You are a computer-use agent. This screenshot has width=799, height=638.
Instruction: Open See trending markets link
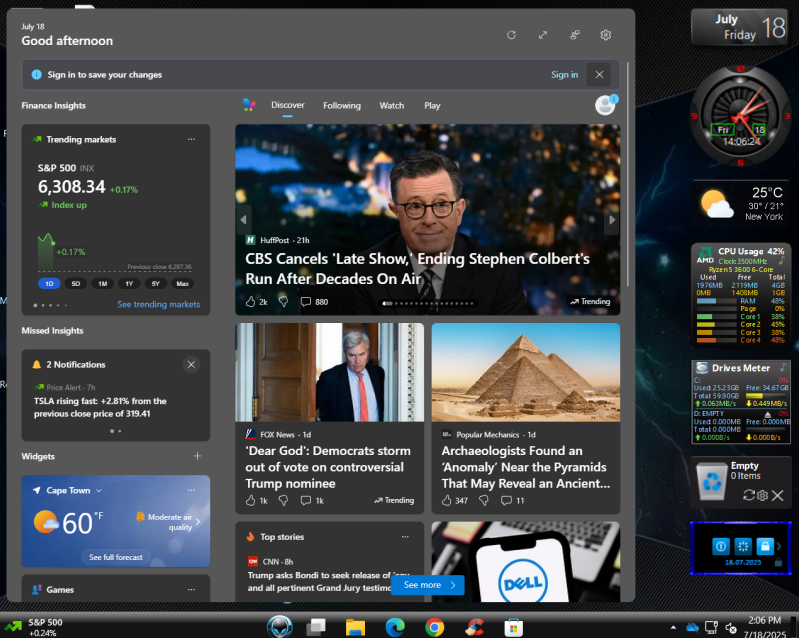[x=158, y=304]
